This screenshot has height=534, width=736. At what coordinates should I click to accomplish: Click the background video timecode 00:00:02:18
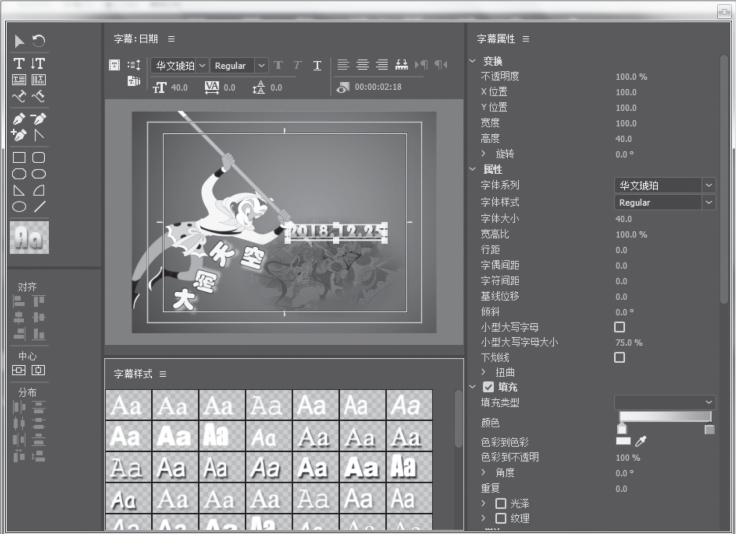coord(378,87)
